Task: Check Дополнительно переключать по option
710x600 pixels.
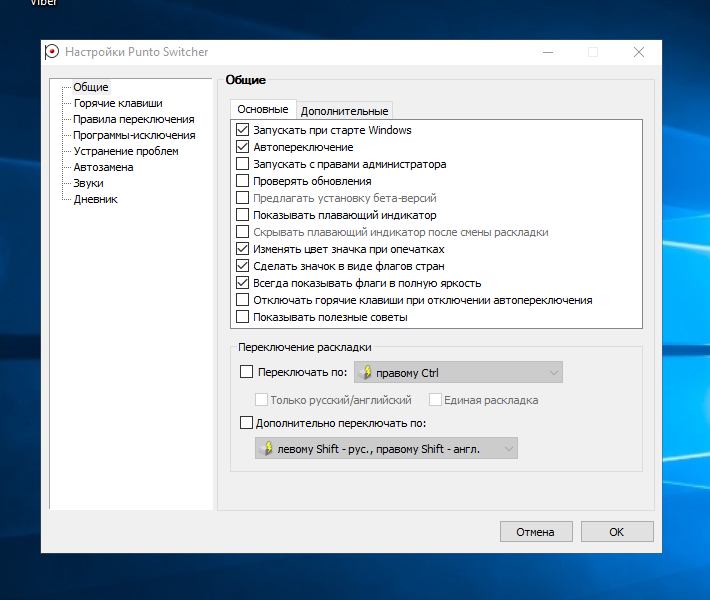Action: (246, 422)
